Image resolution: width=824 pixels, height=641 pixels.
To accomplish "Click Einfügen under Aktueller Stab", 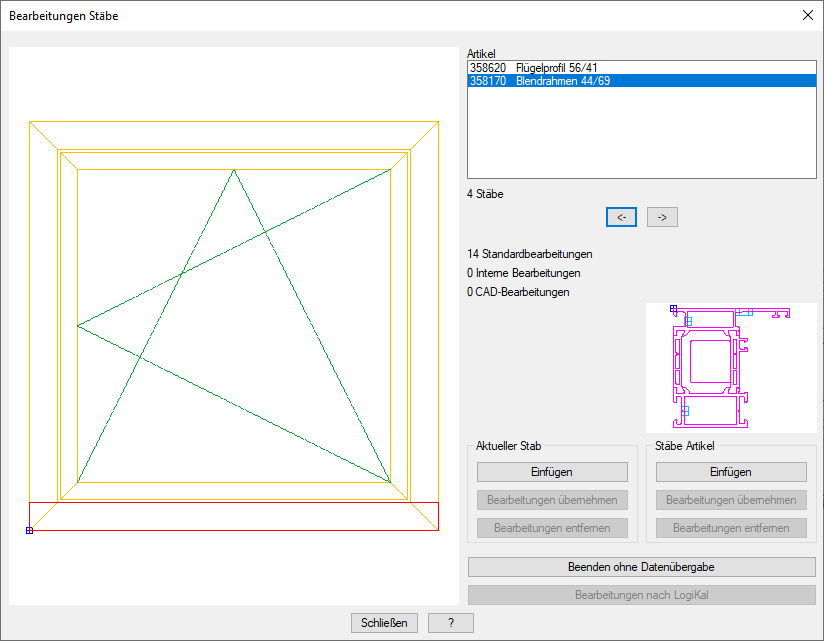I will tap(552, 472).
